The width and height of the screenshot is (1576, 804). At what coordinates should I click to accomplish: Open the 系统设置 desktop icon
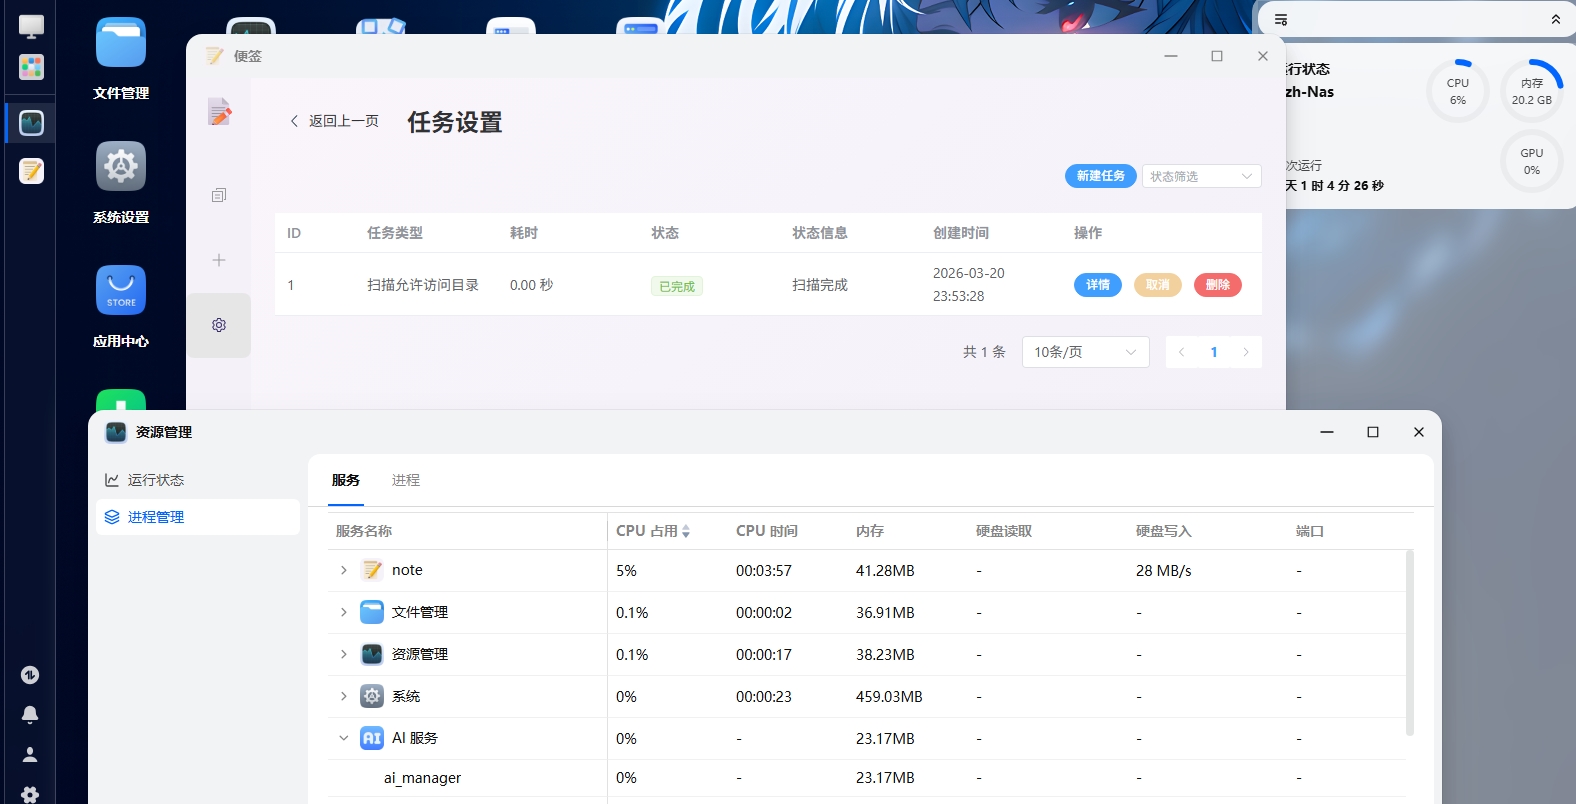[121, 166]
